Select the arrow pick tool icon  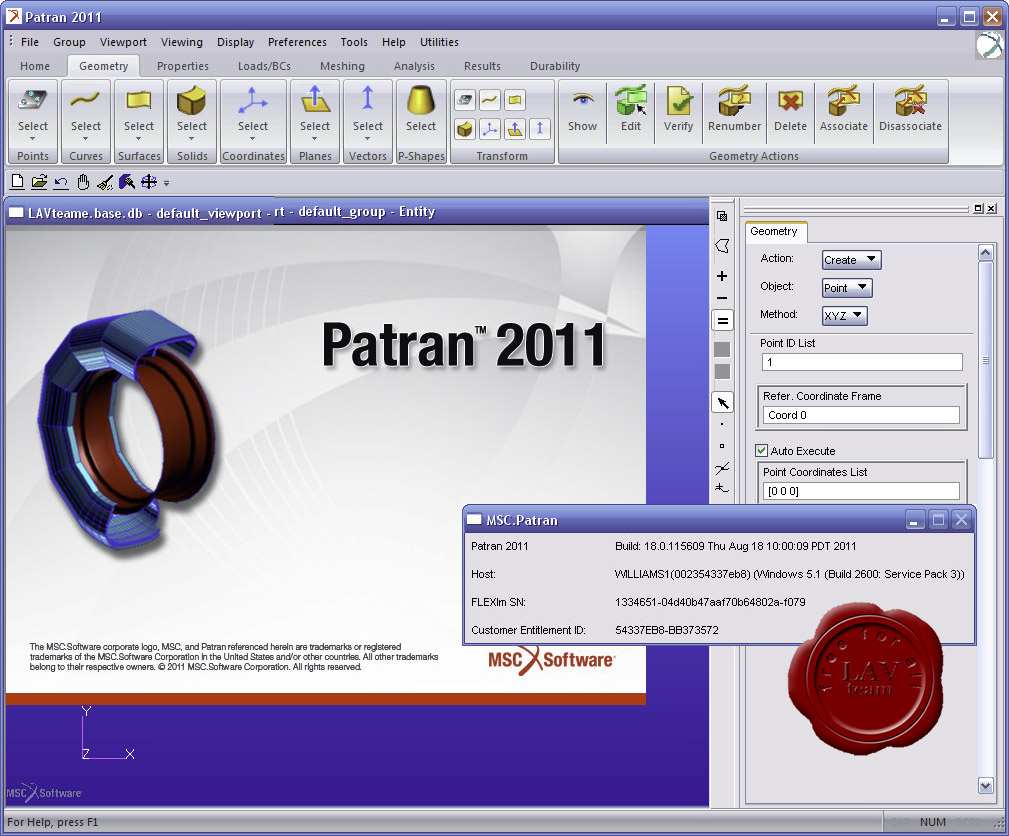pos(723,403)
